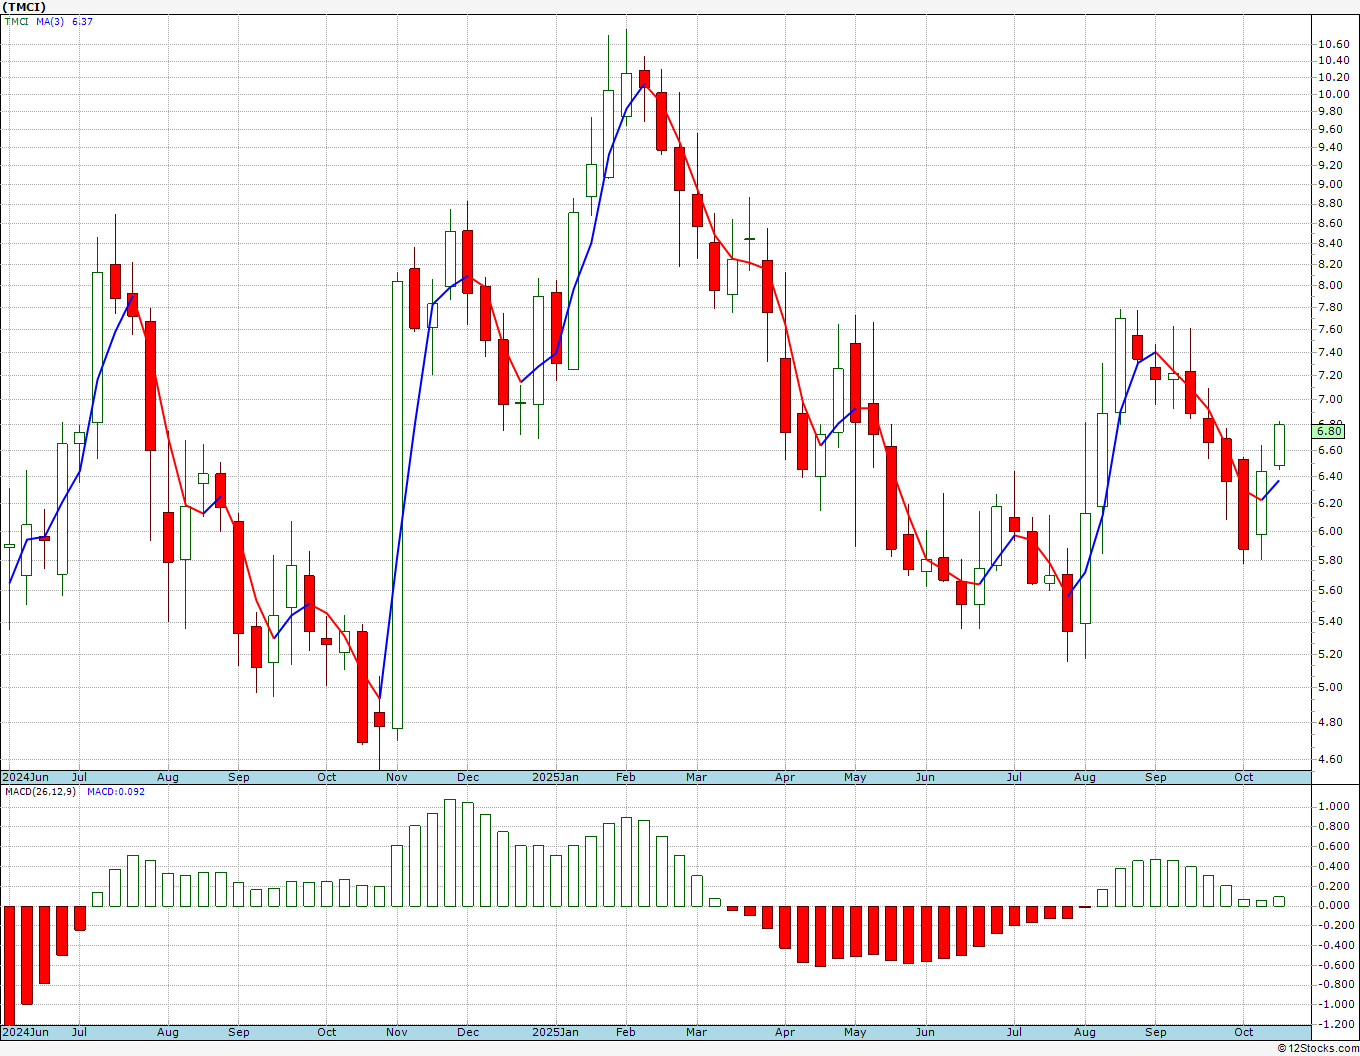Click the 5.60 price axis label

1330,590
